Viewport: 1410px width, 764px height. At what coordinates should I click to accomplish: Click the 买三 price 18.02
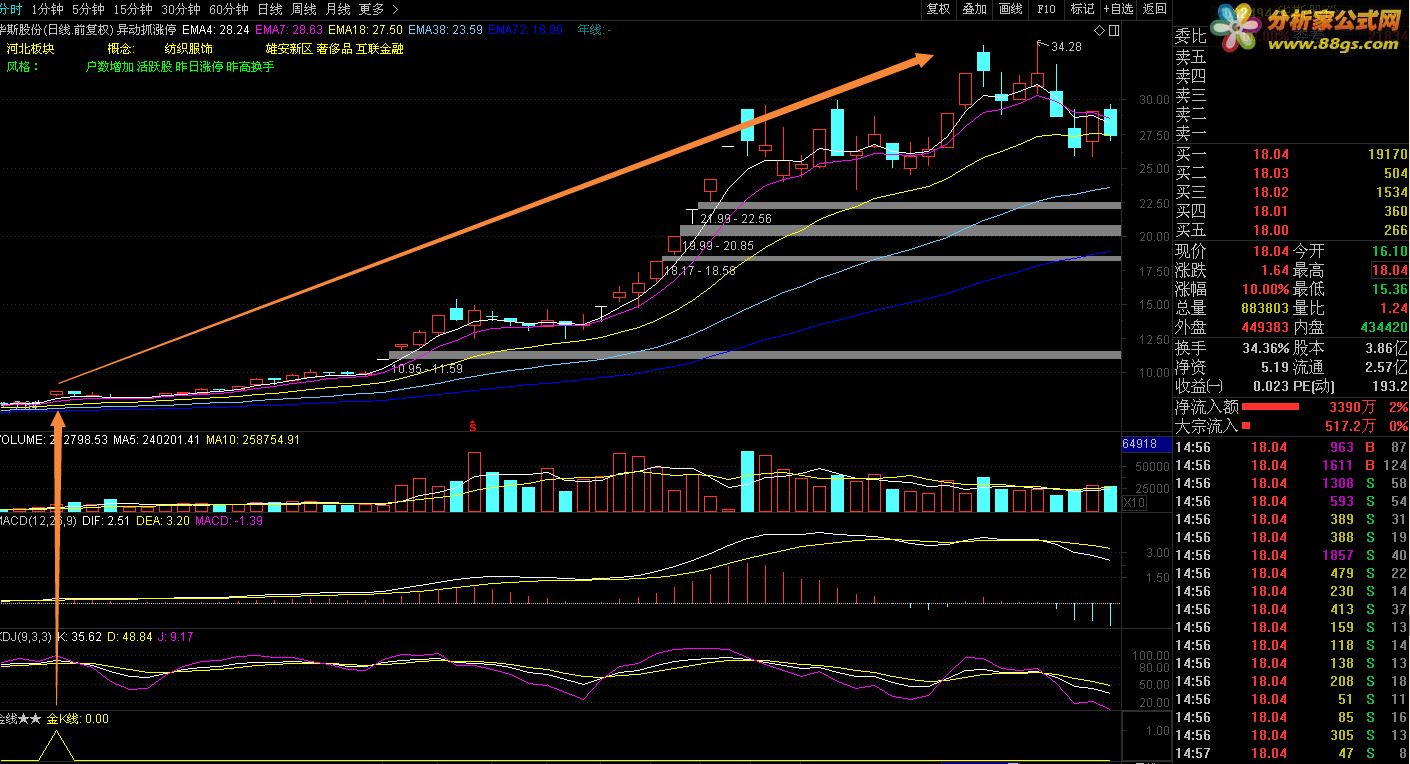tap(1270, 193)
